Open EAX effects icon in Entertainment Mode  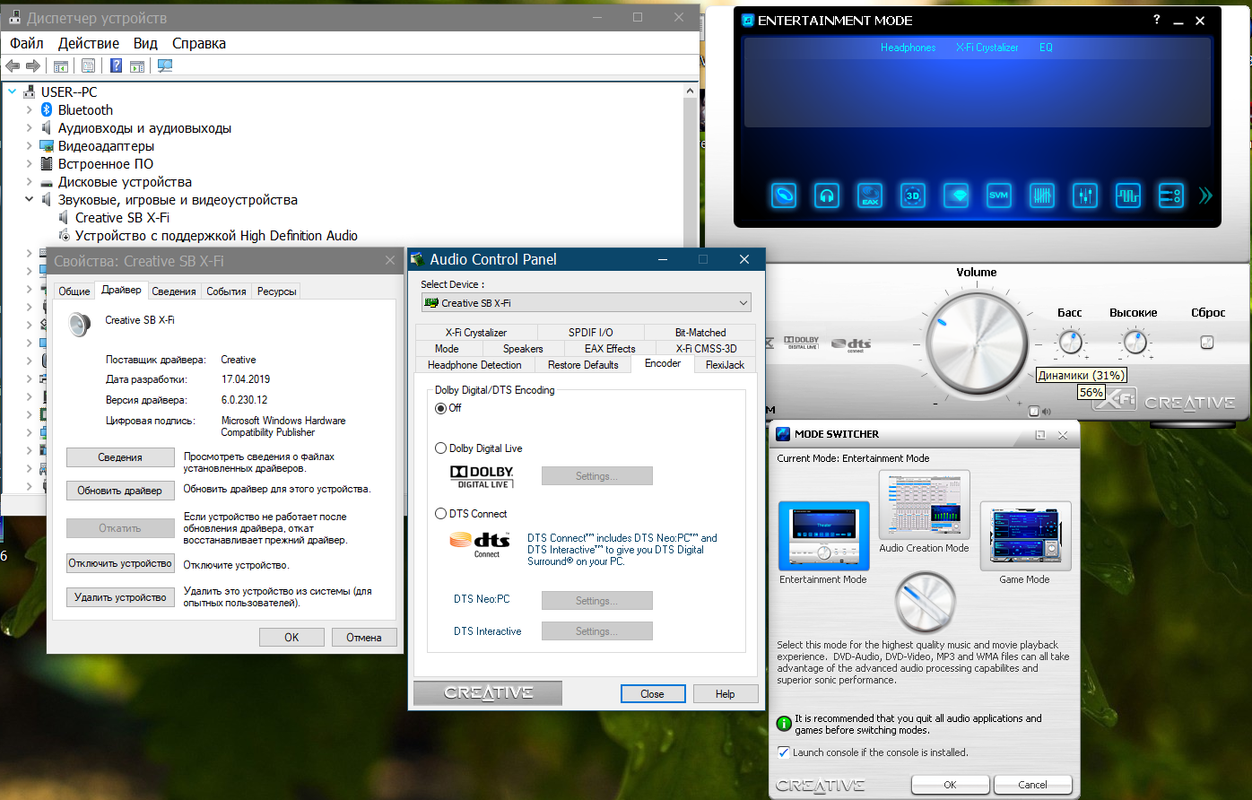coord(870,196)
